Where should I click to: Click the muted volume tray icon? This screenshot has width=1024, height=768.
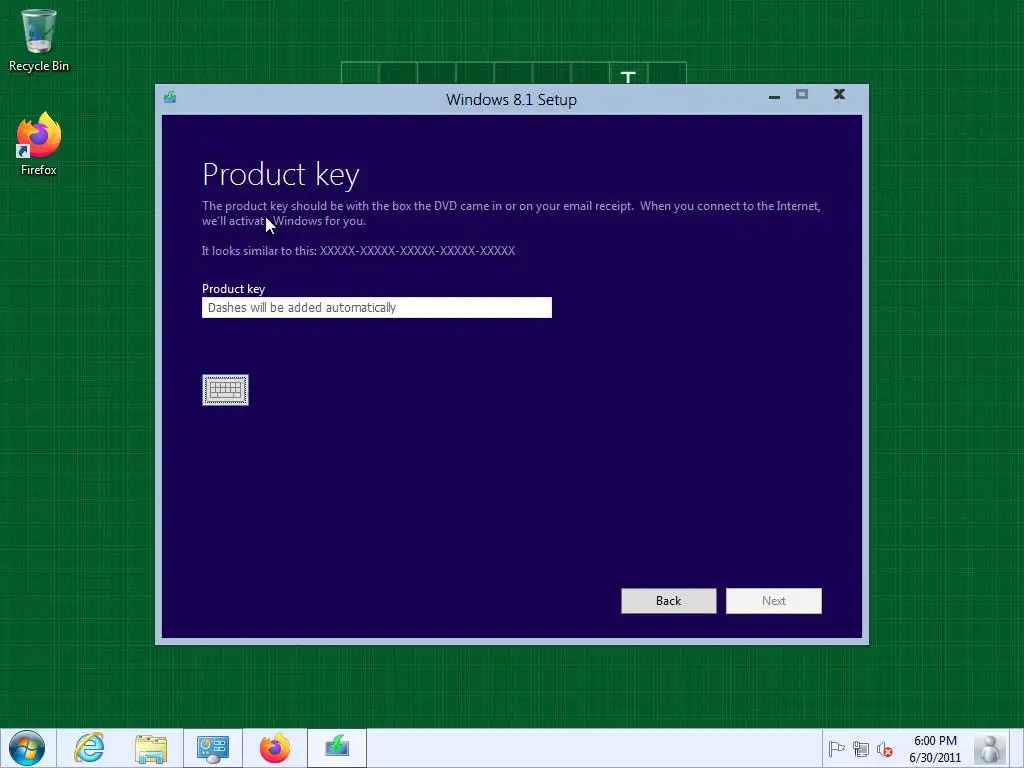click(885, 749)
